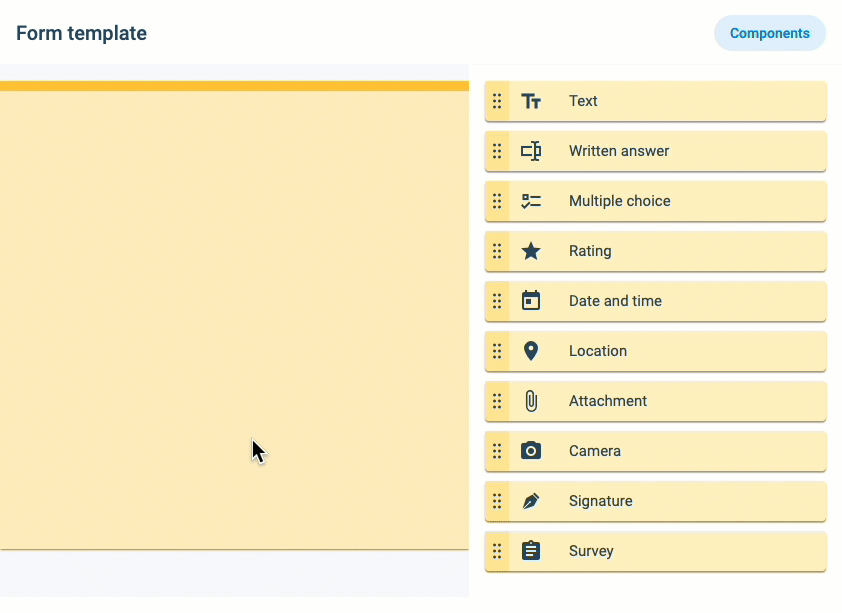Image resolution: width=842 pixels, height=613 pixels.
Task: Toggle the Components panel button
Action: [770, 33]
